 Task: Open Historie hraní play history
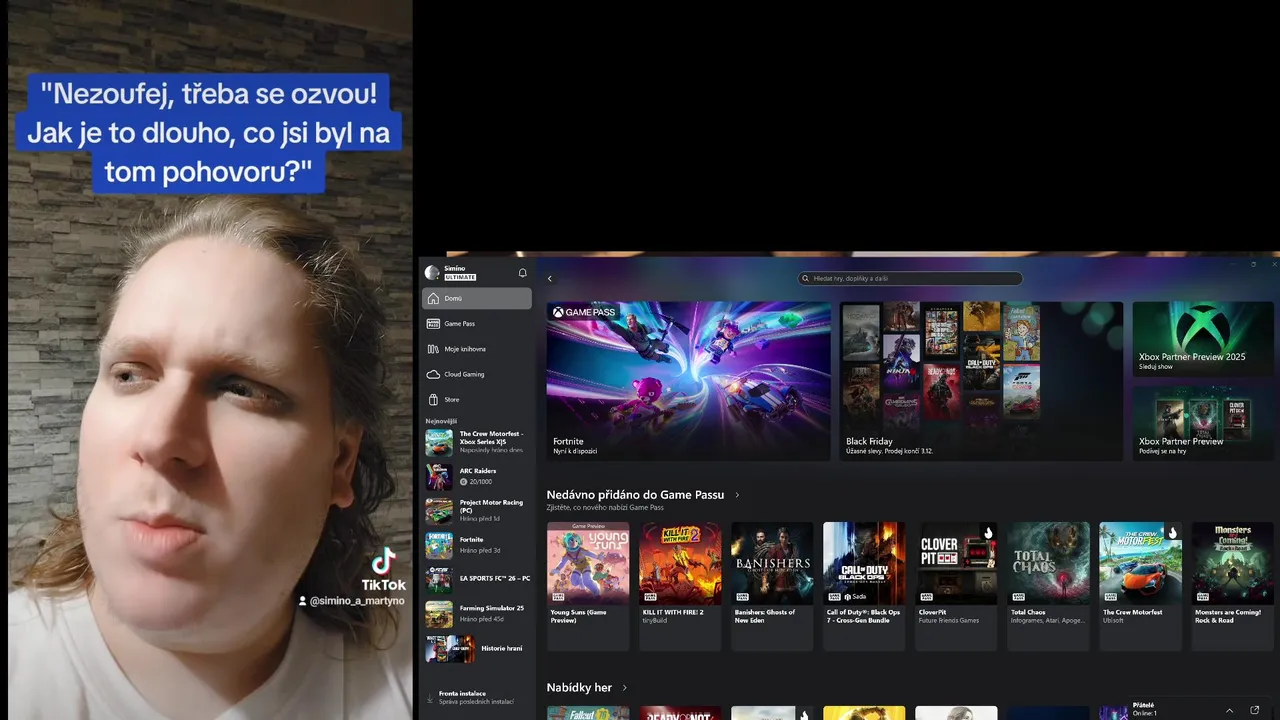[478, 648]
